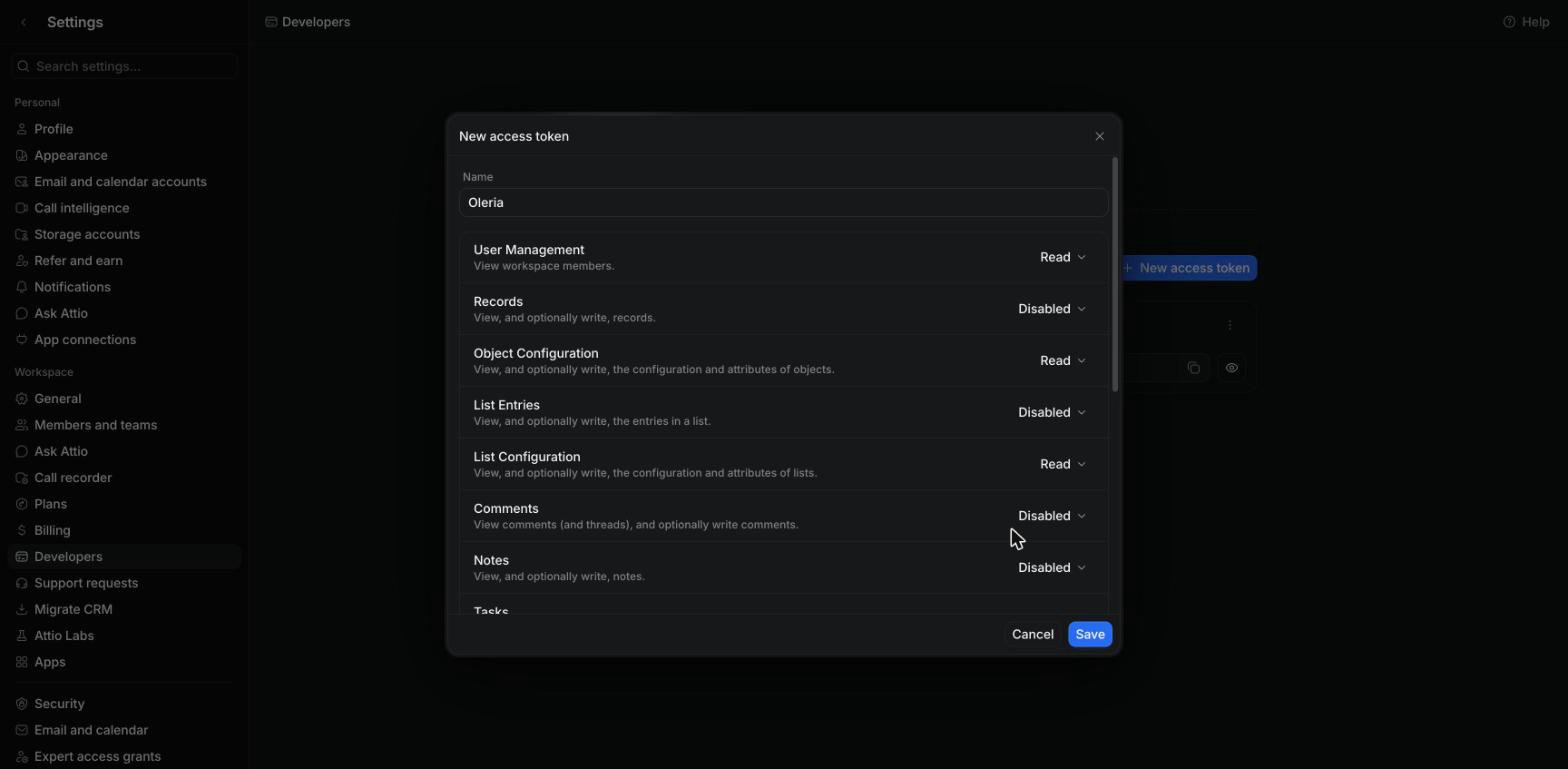Image resolution: width=1568 pixels, height=769 pixels.
Task: Click the General settings gear icon
Action: (x=22, y=399)
